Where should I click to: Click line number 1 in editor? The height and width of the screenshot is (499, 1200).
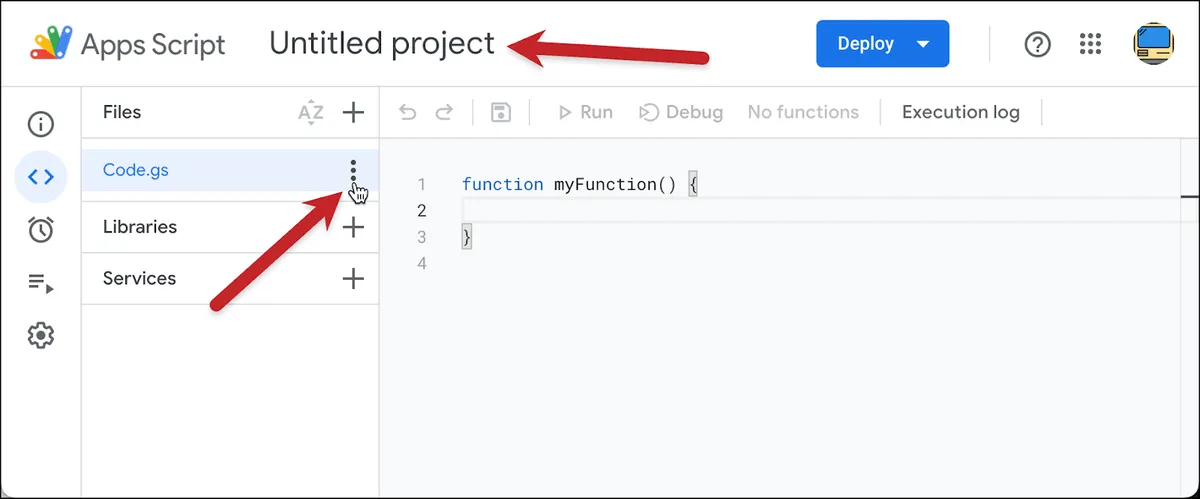click(x=422, y=184)
